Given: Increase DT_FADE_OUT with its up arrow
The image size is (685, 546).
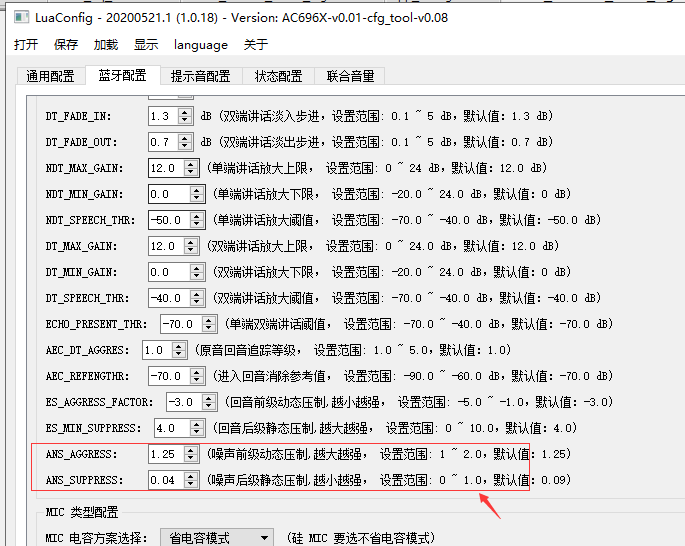Looking at the screenshot, I should pyautogui.click(x=185, y=138).
